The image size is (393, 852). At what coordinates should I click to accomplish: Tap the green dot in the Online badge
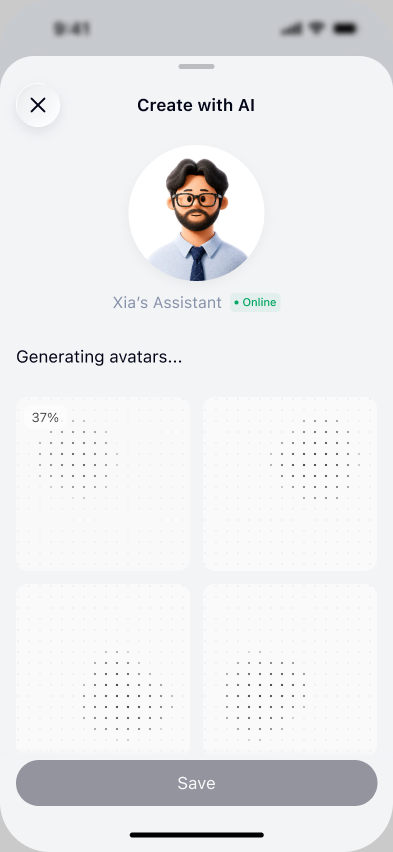tap(236, 303)
